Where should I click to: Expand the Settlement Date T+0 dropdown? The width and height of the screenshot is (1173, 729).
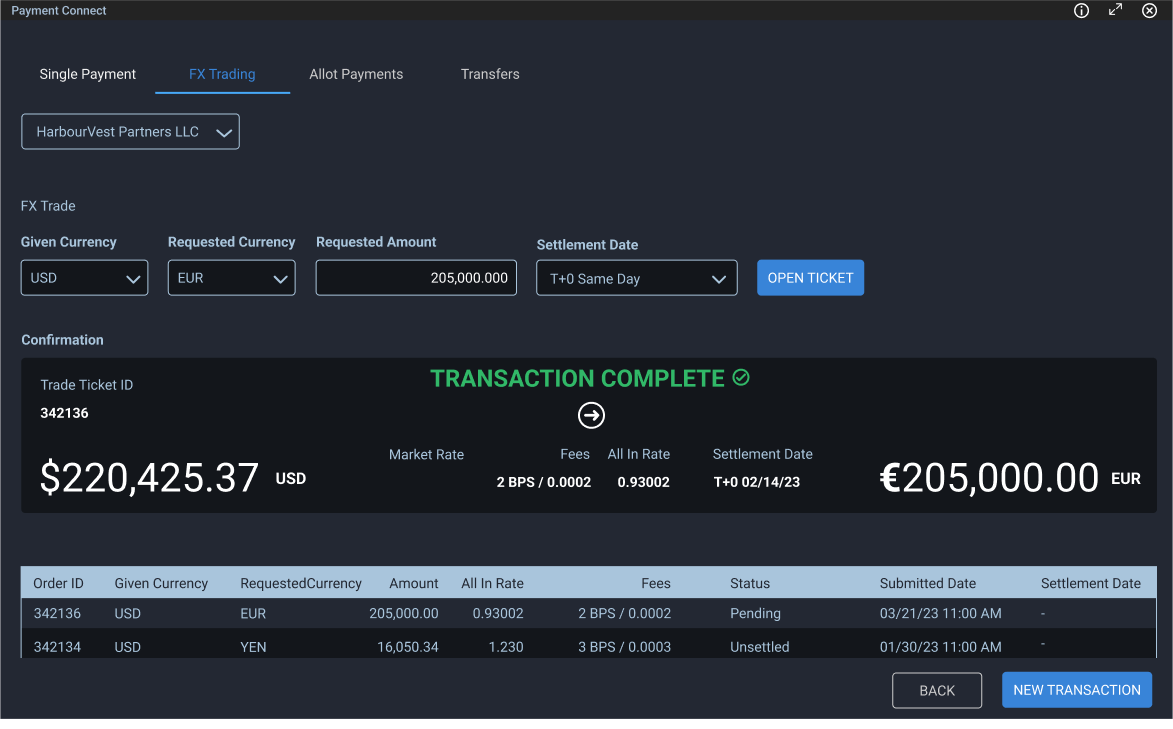coord(636,277)
